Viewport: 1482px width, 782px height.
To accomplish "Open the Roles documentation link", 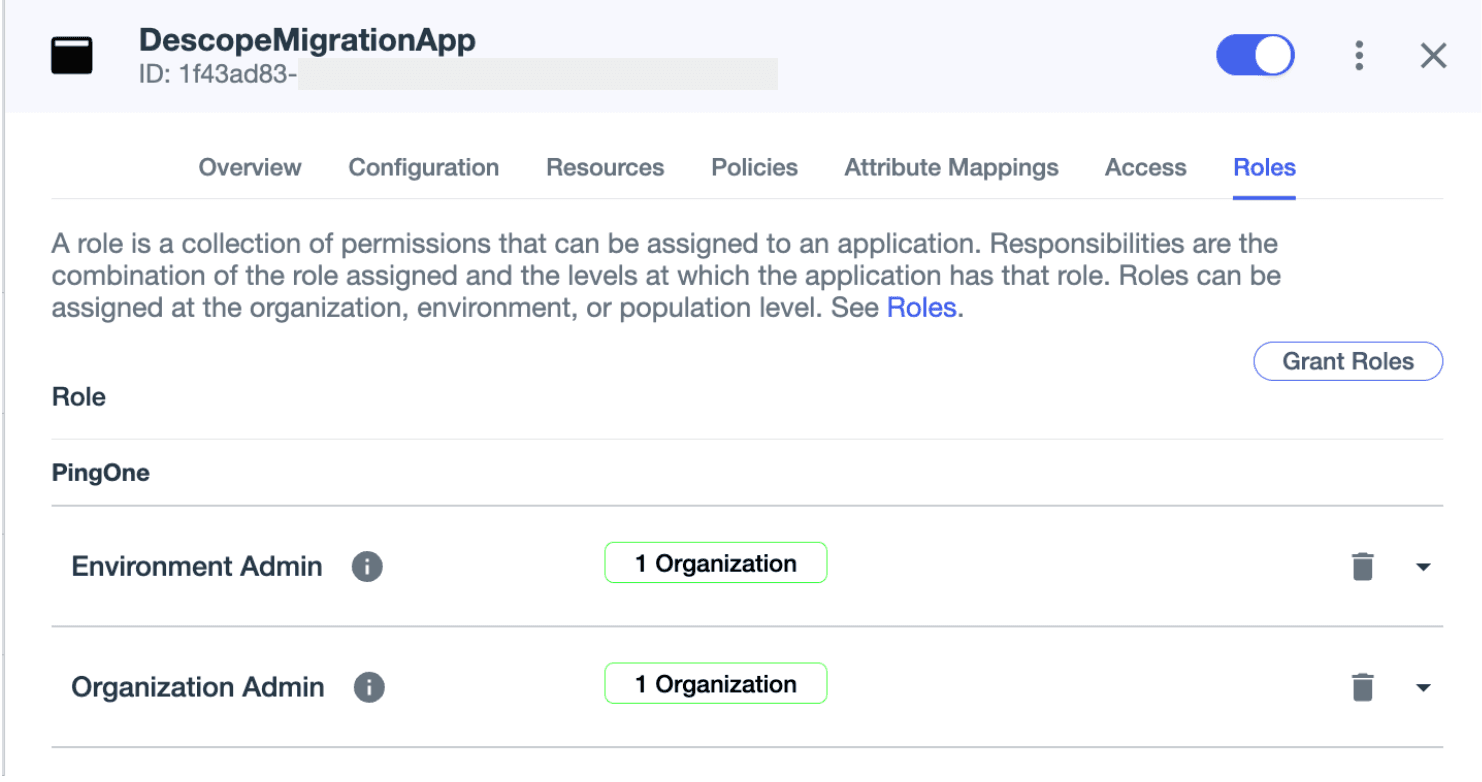I will tap(920, 307).
